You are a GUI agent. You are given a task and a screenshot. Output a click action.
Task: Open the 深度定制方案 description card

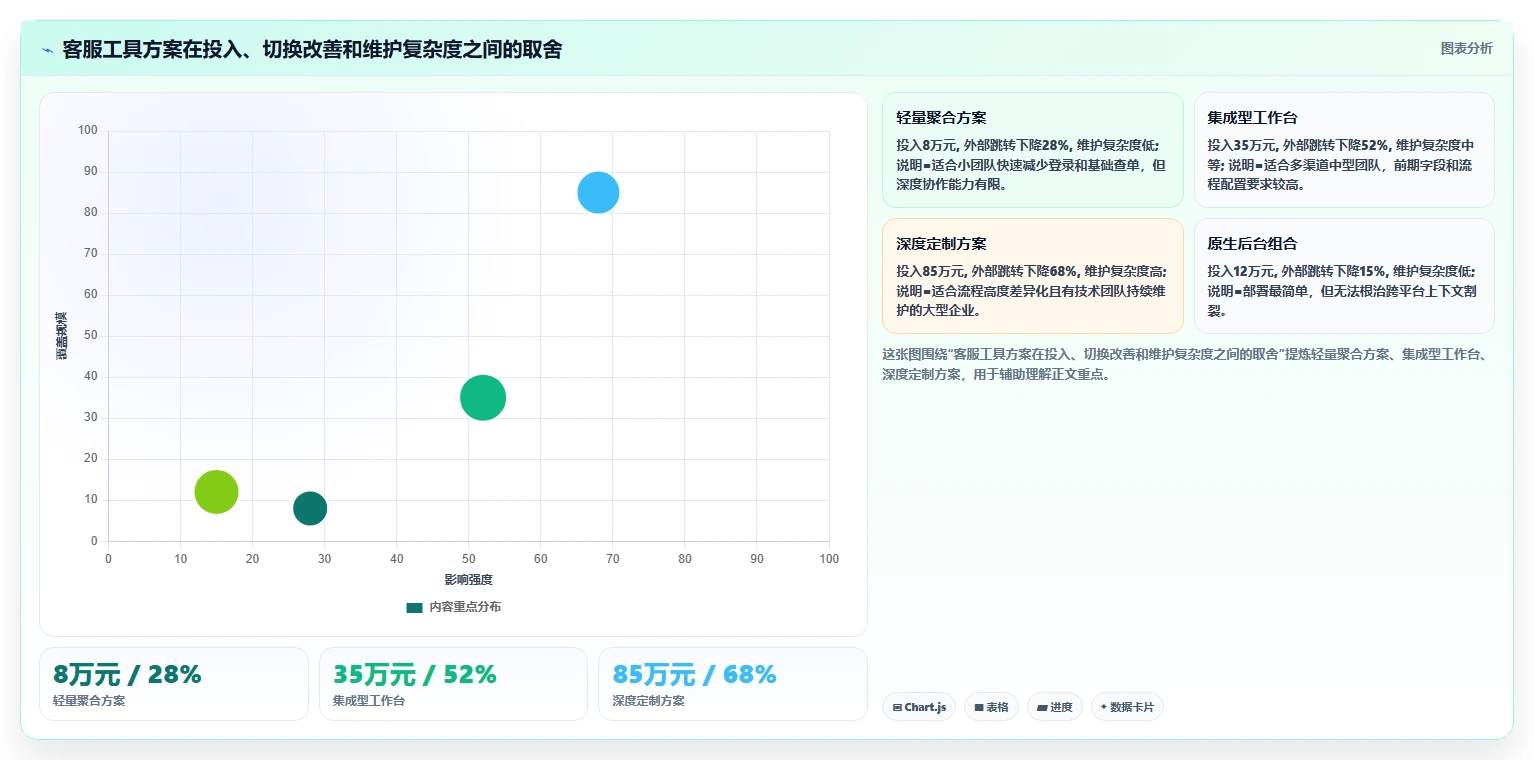click(1032, 276)
